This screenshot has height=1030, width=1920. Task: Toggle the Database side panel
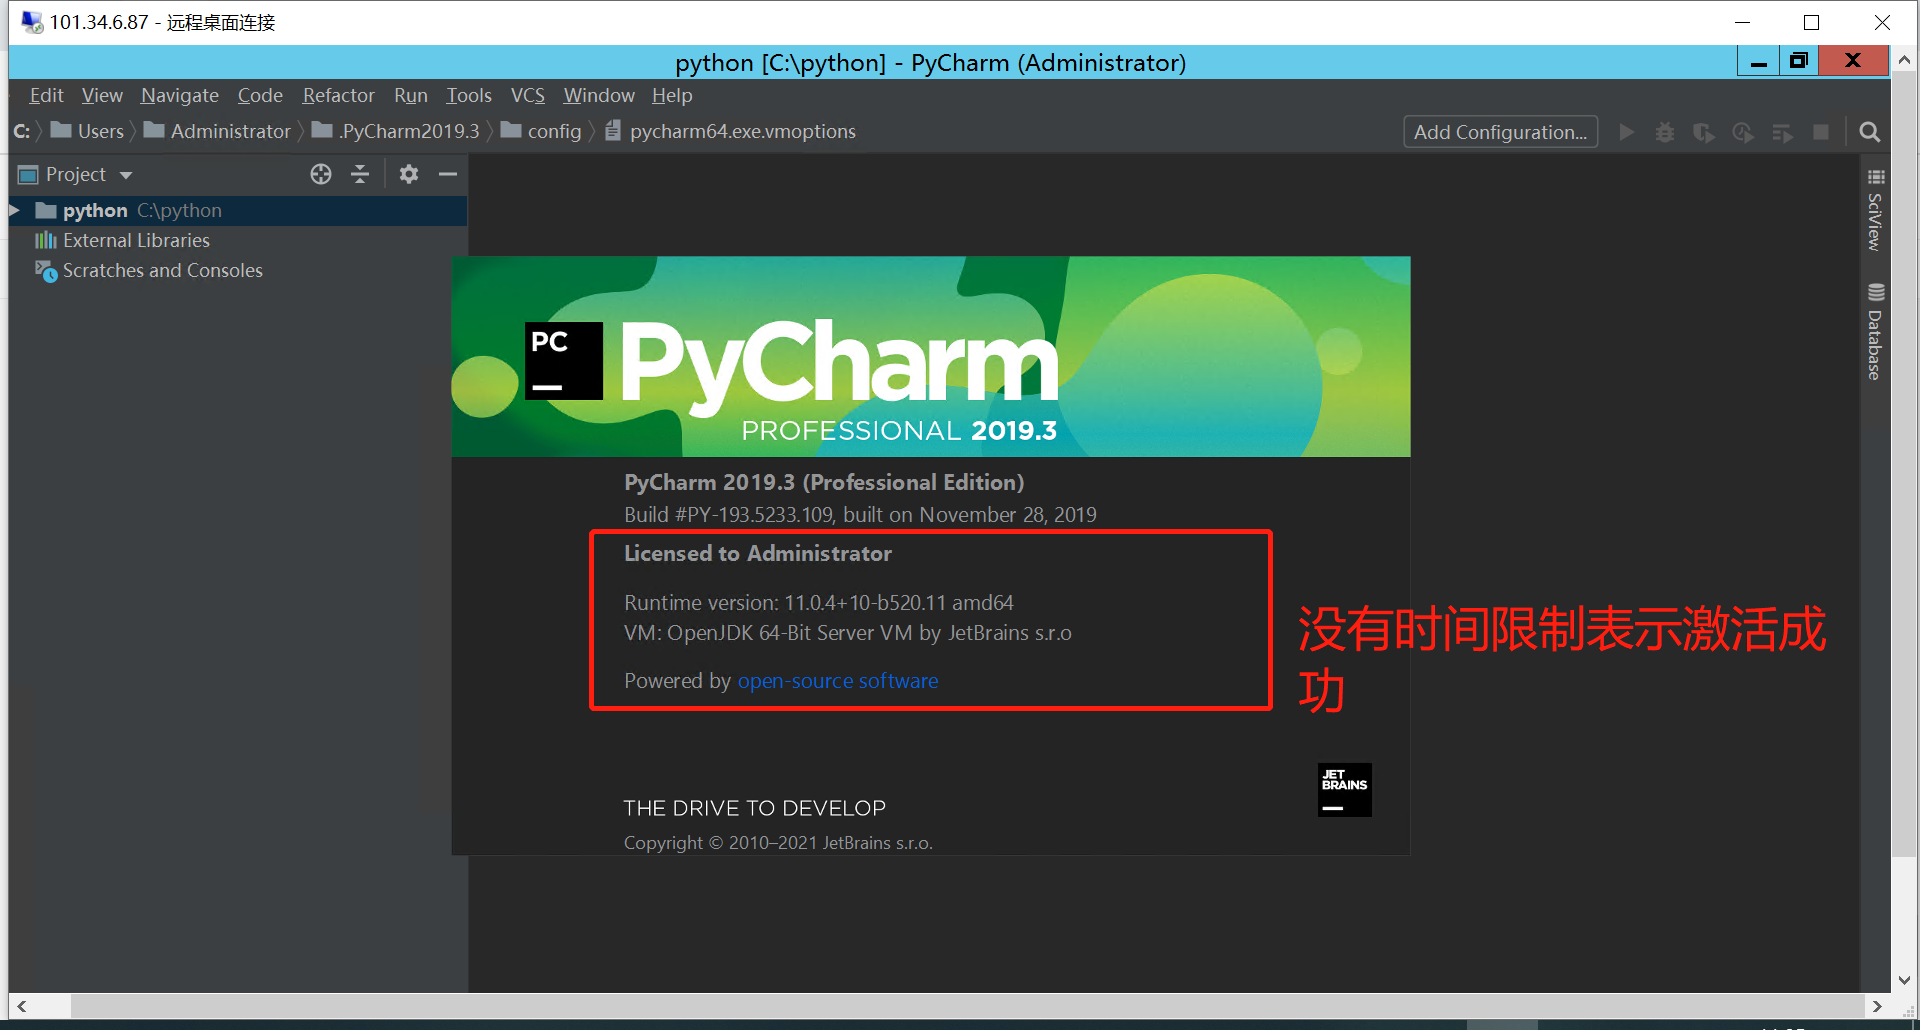1875,332
